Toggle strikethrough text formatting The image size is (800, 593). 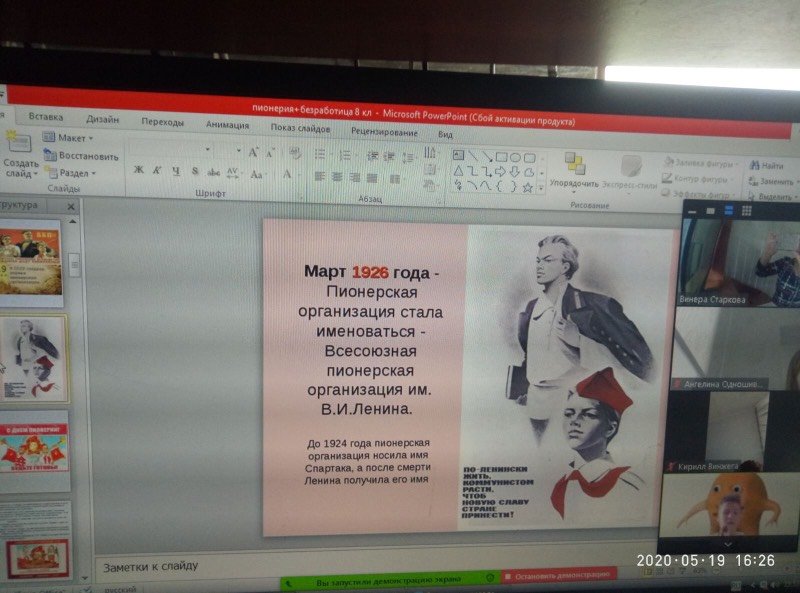(x=213, y=172)
